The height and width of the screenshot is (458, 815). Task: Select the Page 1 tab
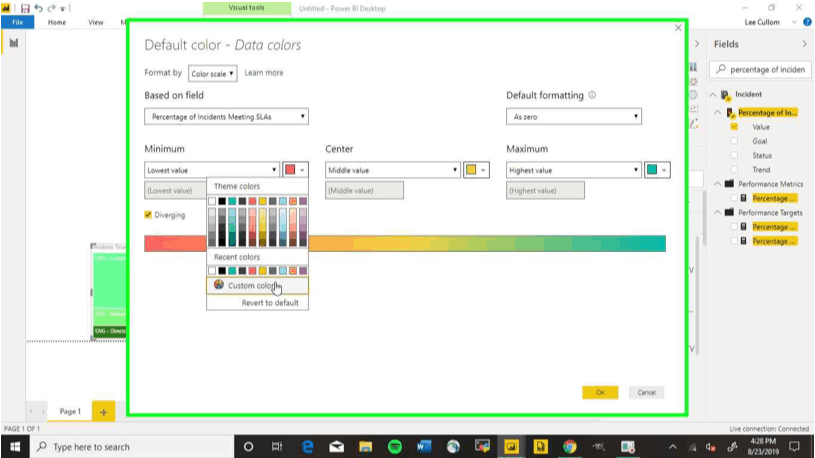click(70, 412)
